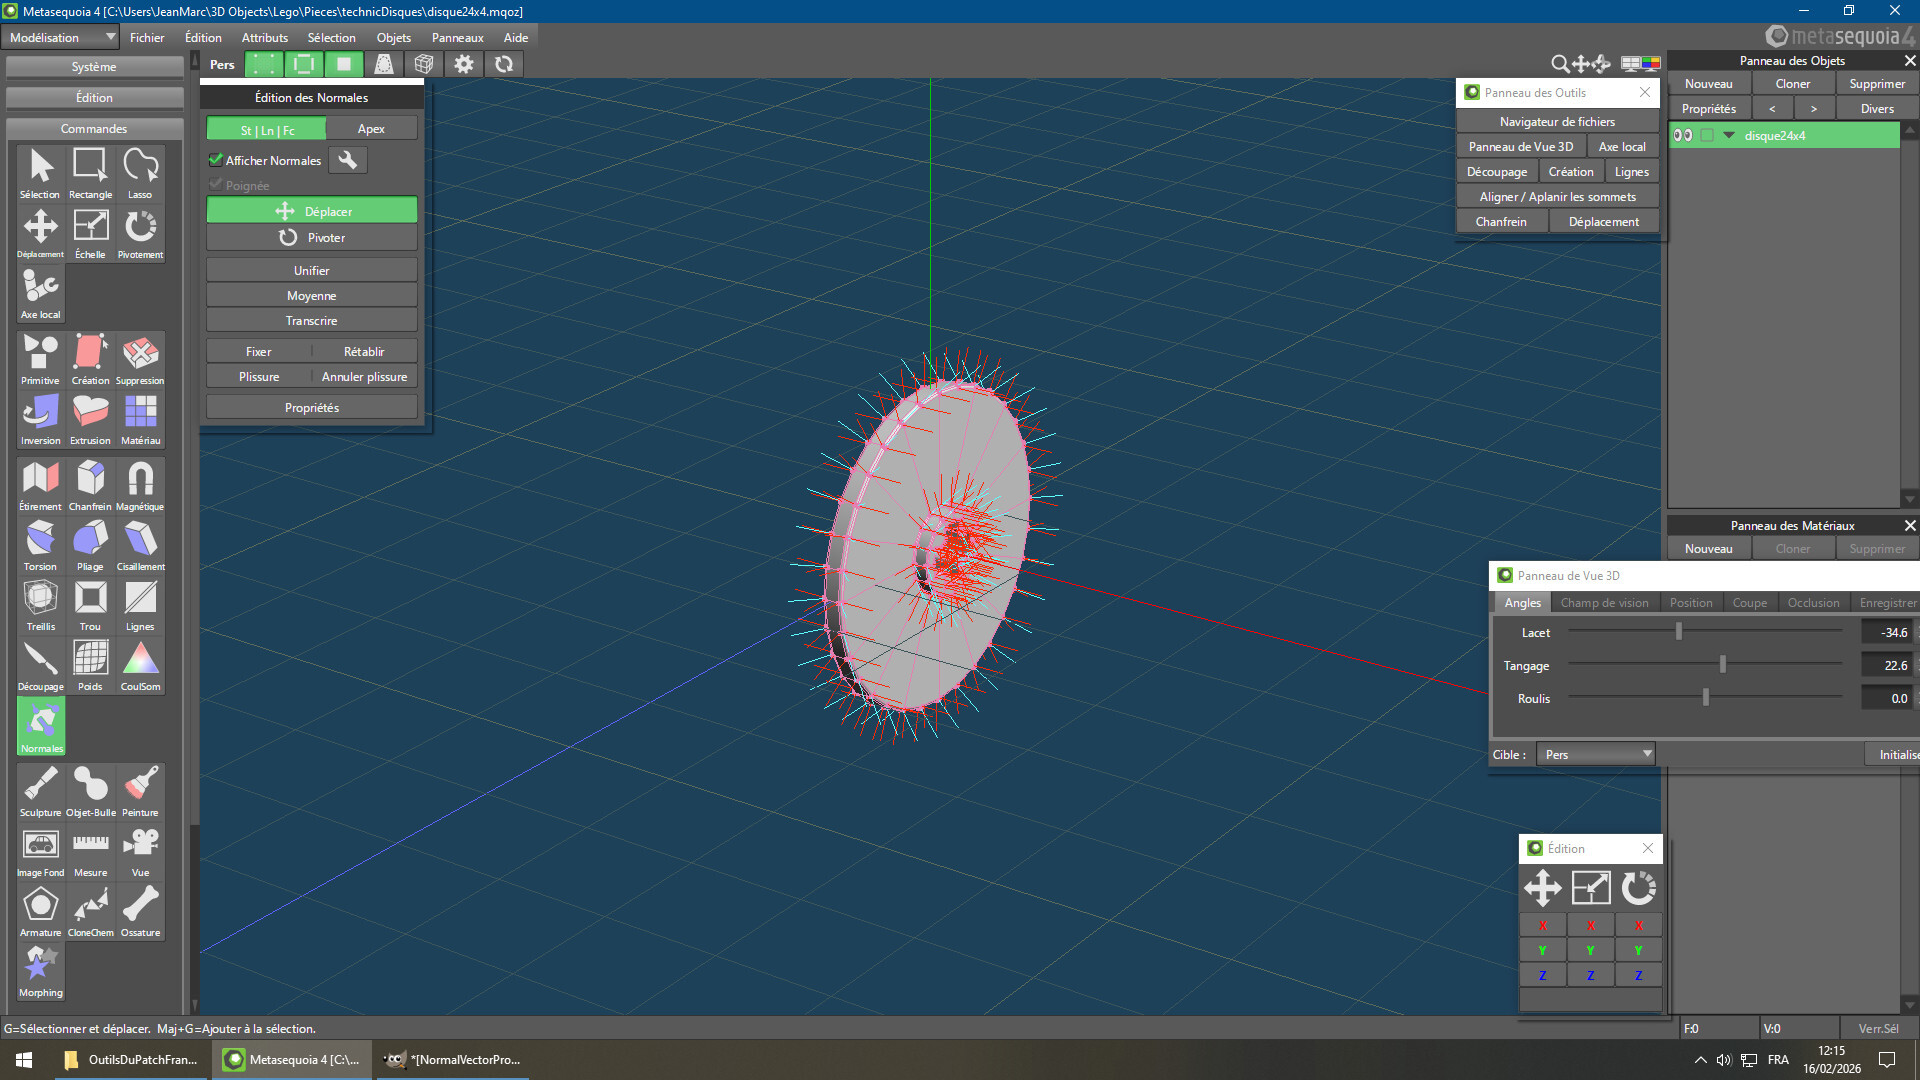Switch to Champ de vision tab
Viewport: 1920px width, 1080px height.
(1604, 602)
